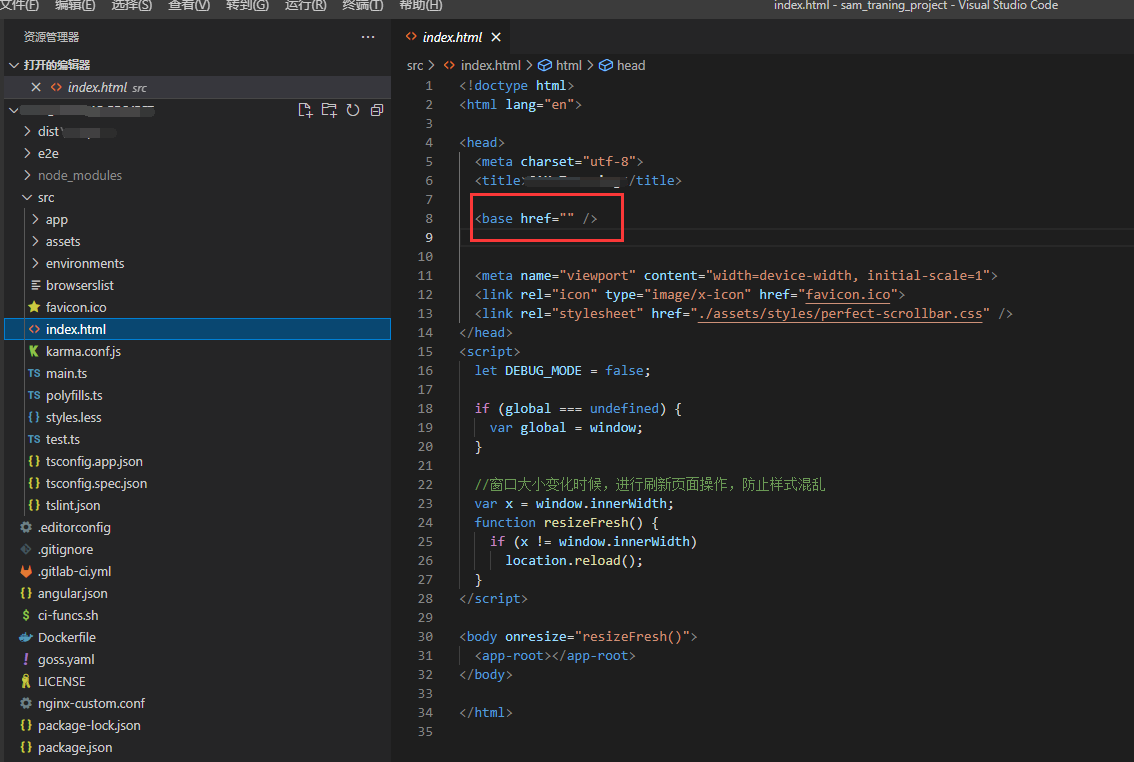Screen dimensions: 1134x762
Task: Click the git icon beside .gitignore
Action: 26,549
